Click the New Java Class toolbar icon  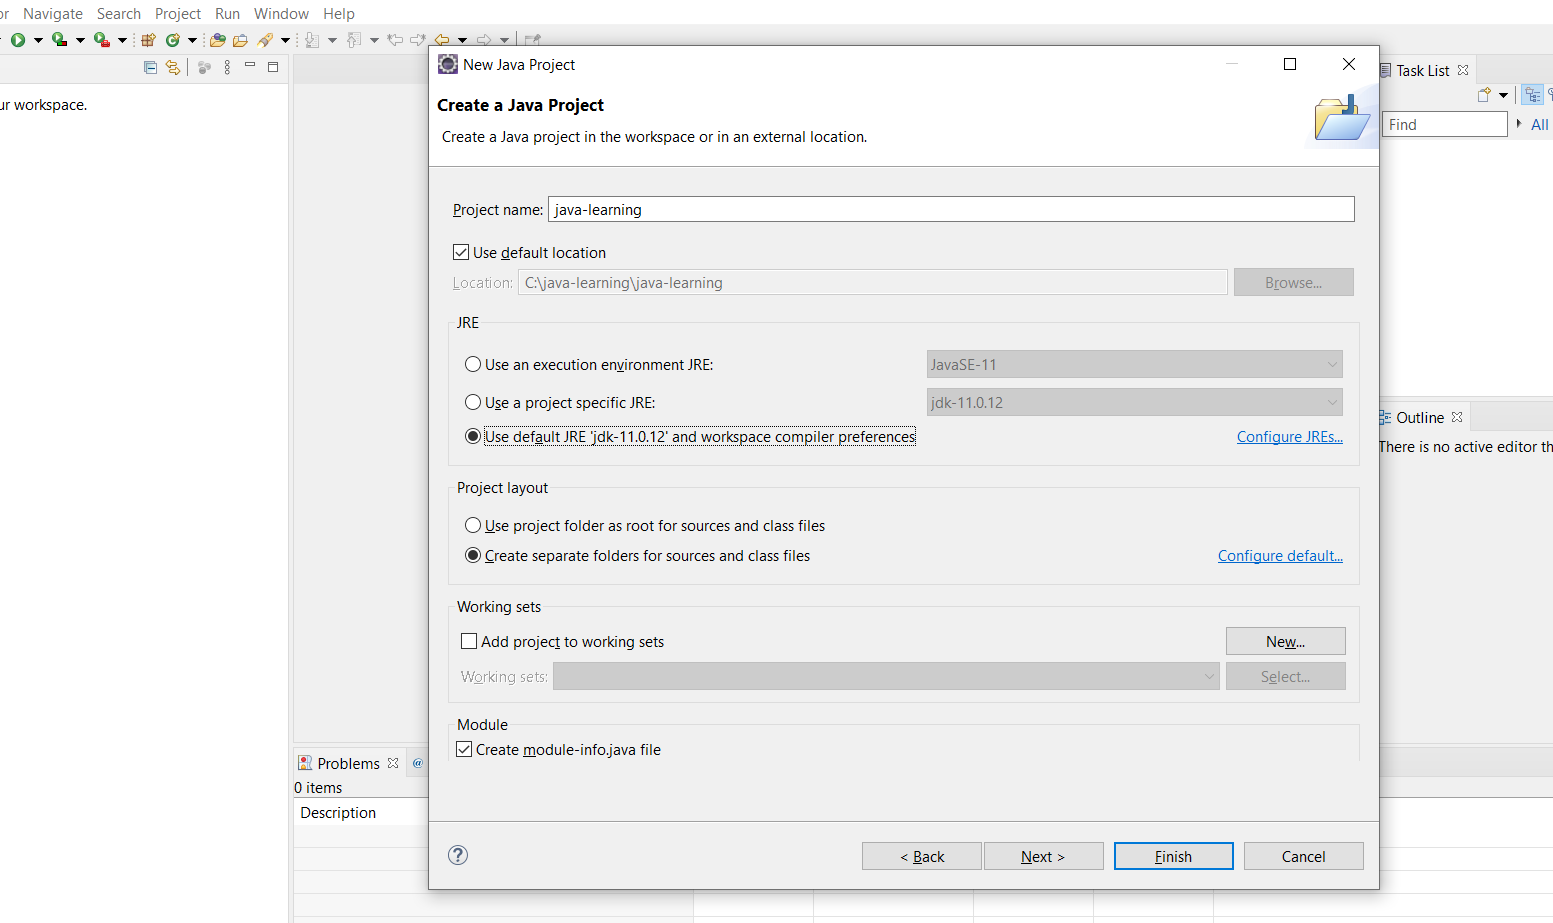click(x=173, y=40)
